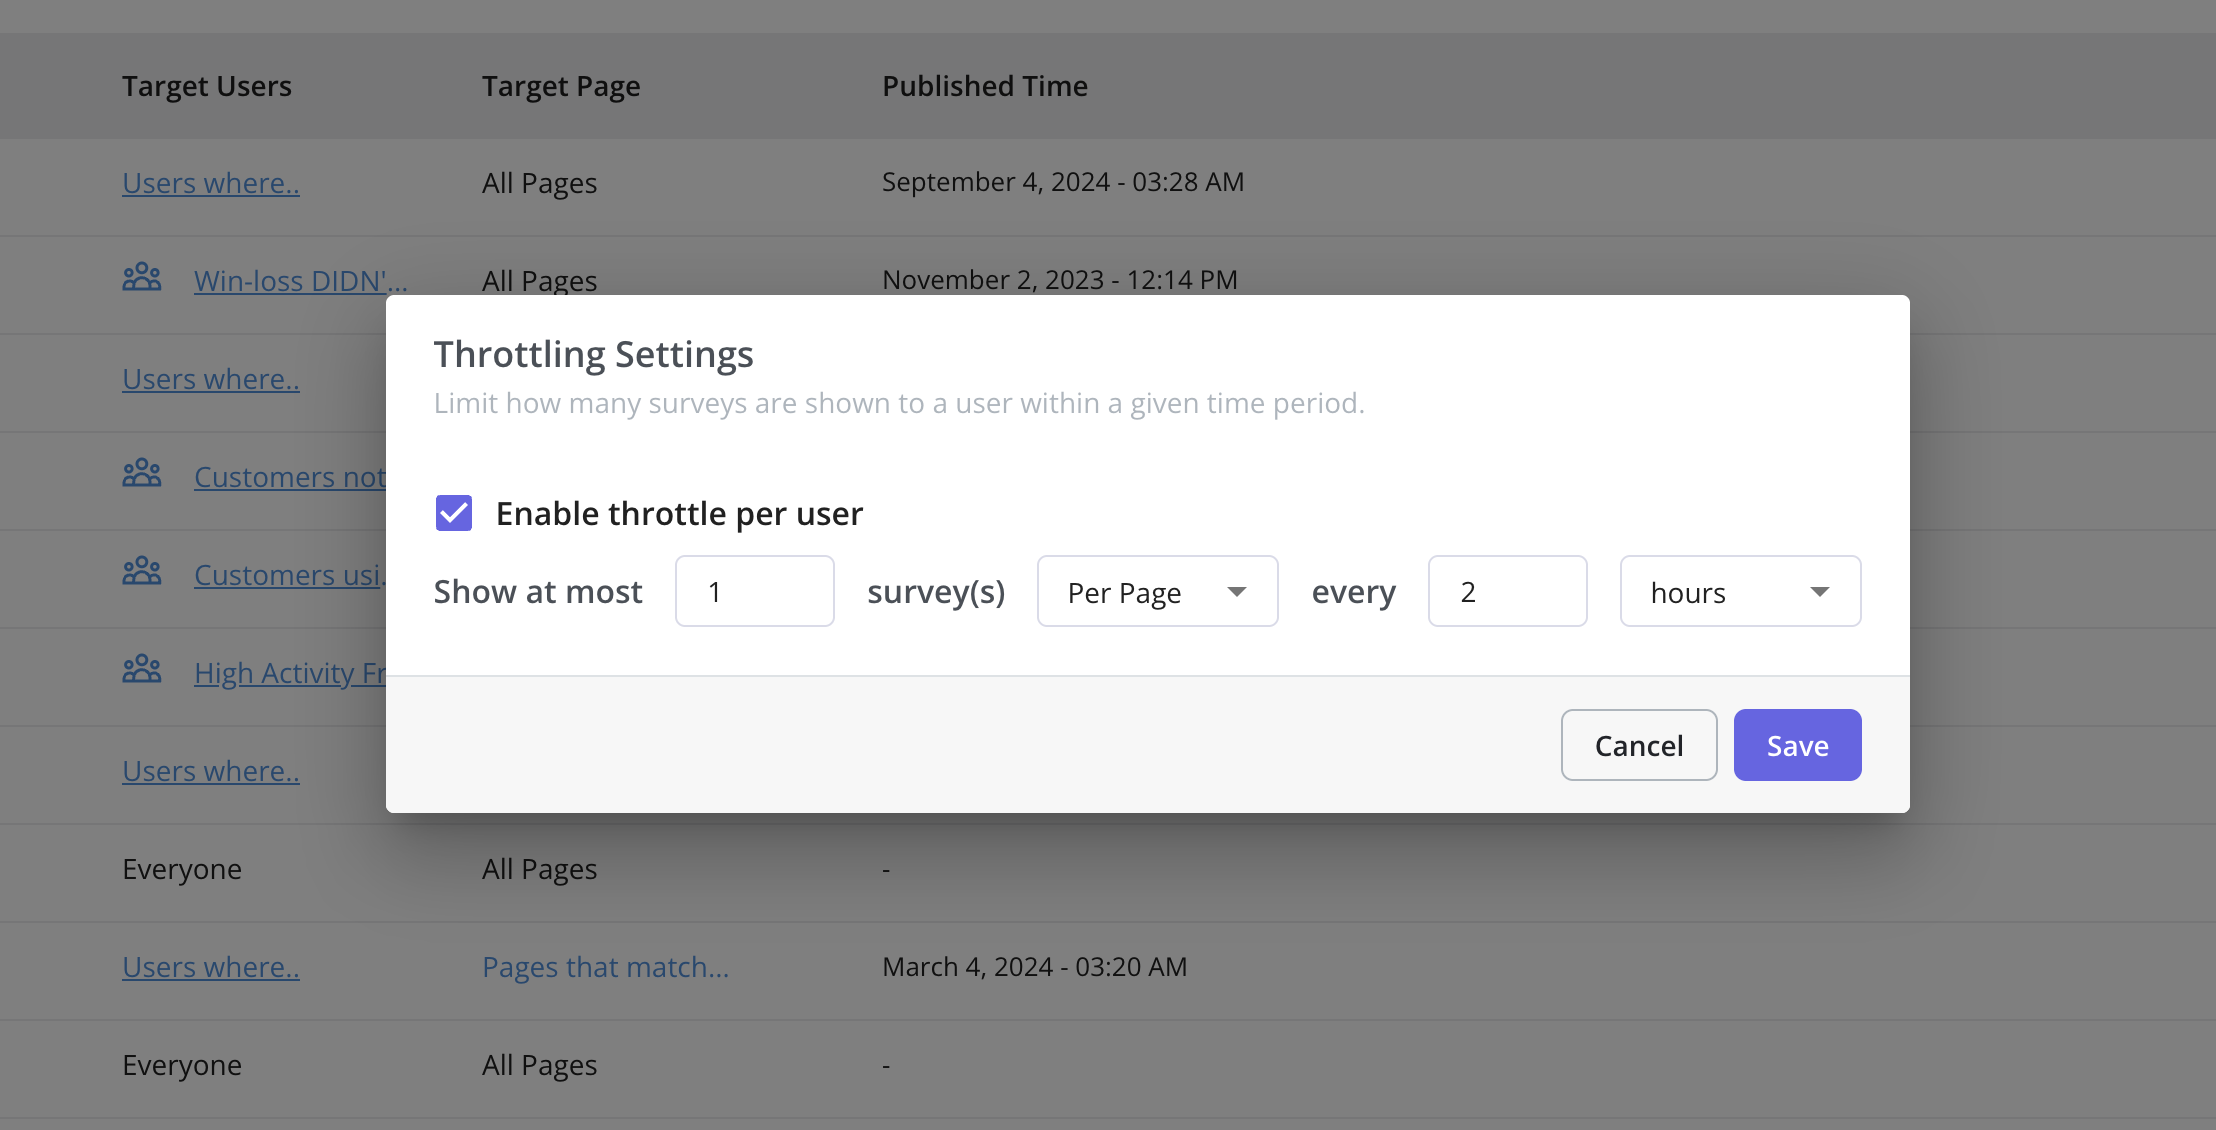
Task: Open the first Users where.. link
Action: (210, 183)
